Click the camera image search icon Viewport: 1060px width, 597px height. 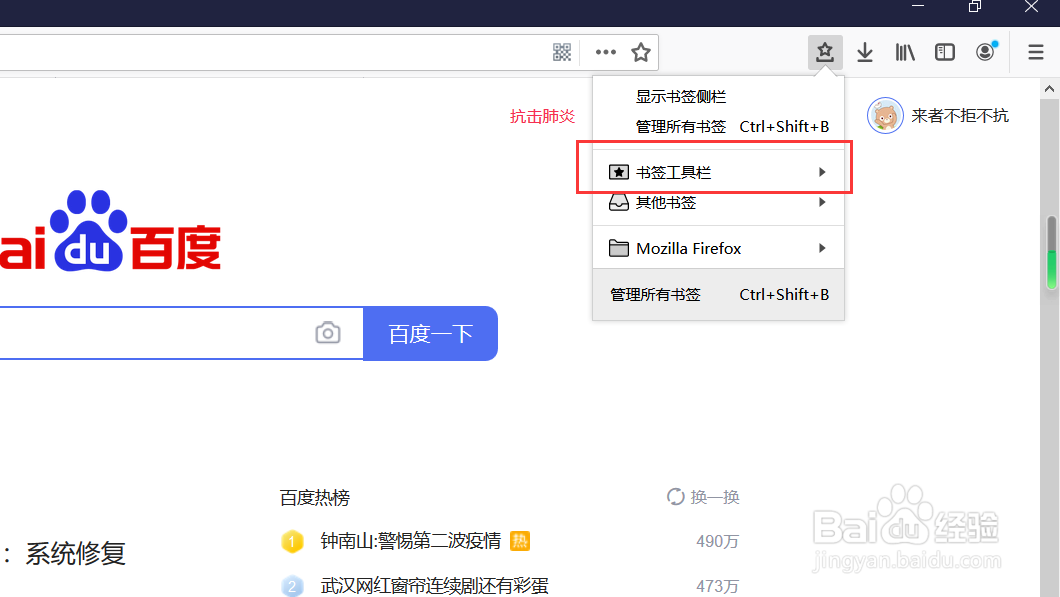point(328,333)
